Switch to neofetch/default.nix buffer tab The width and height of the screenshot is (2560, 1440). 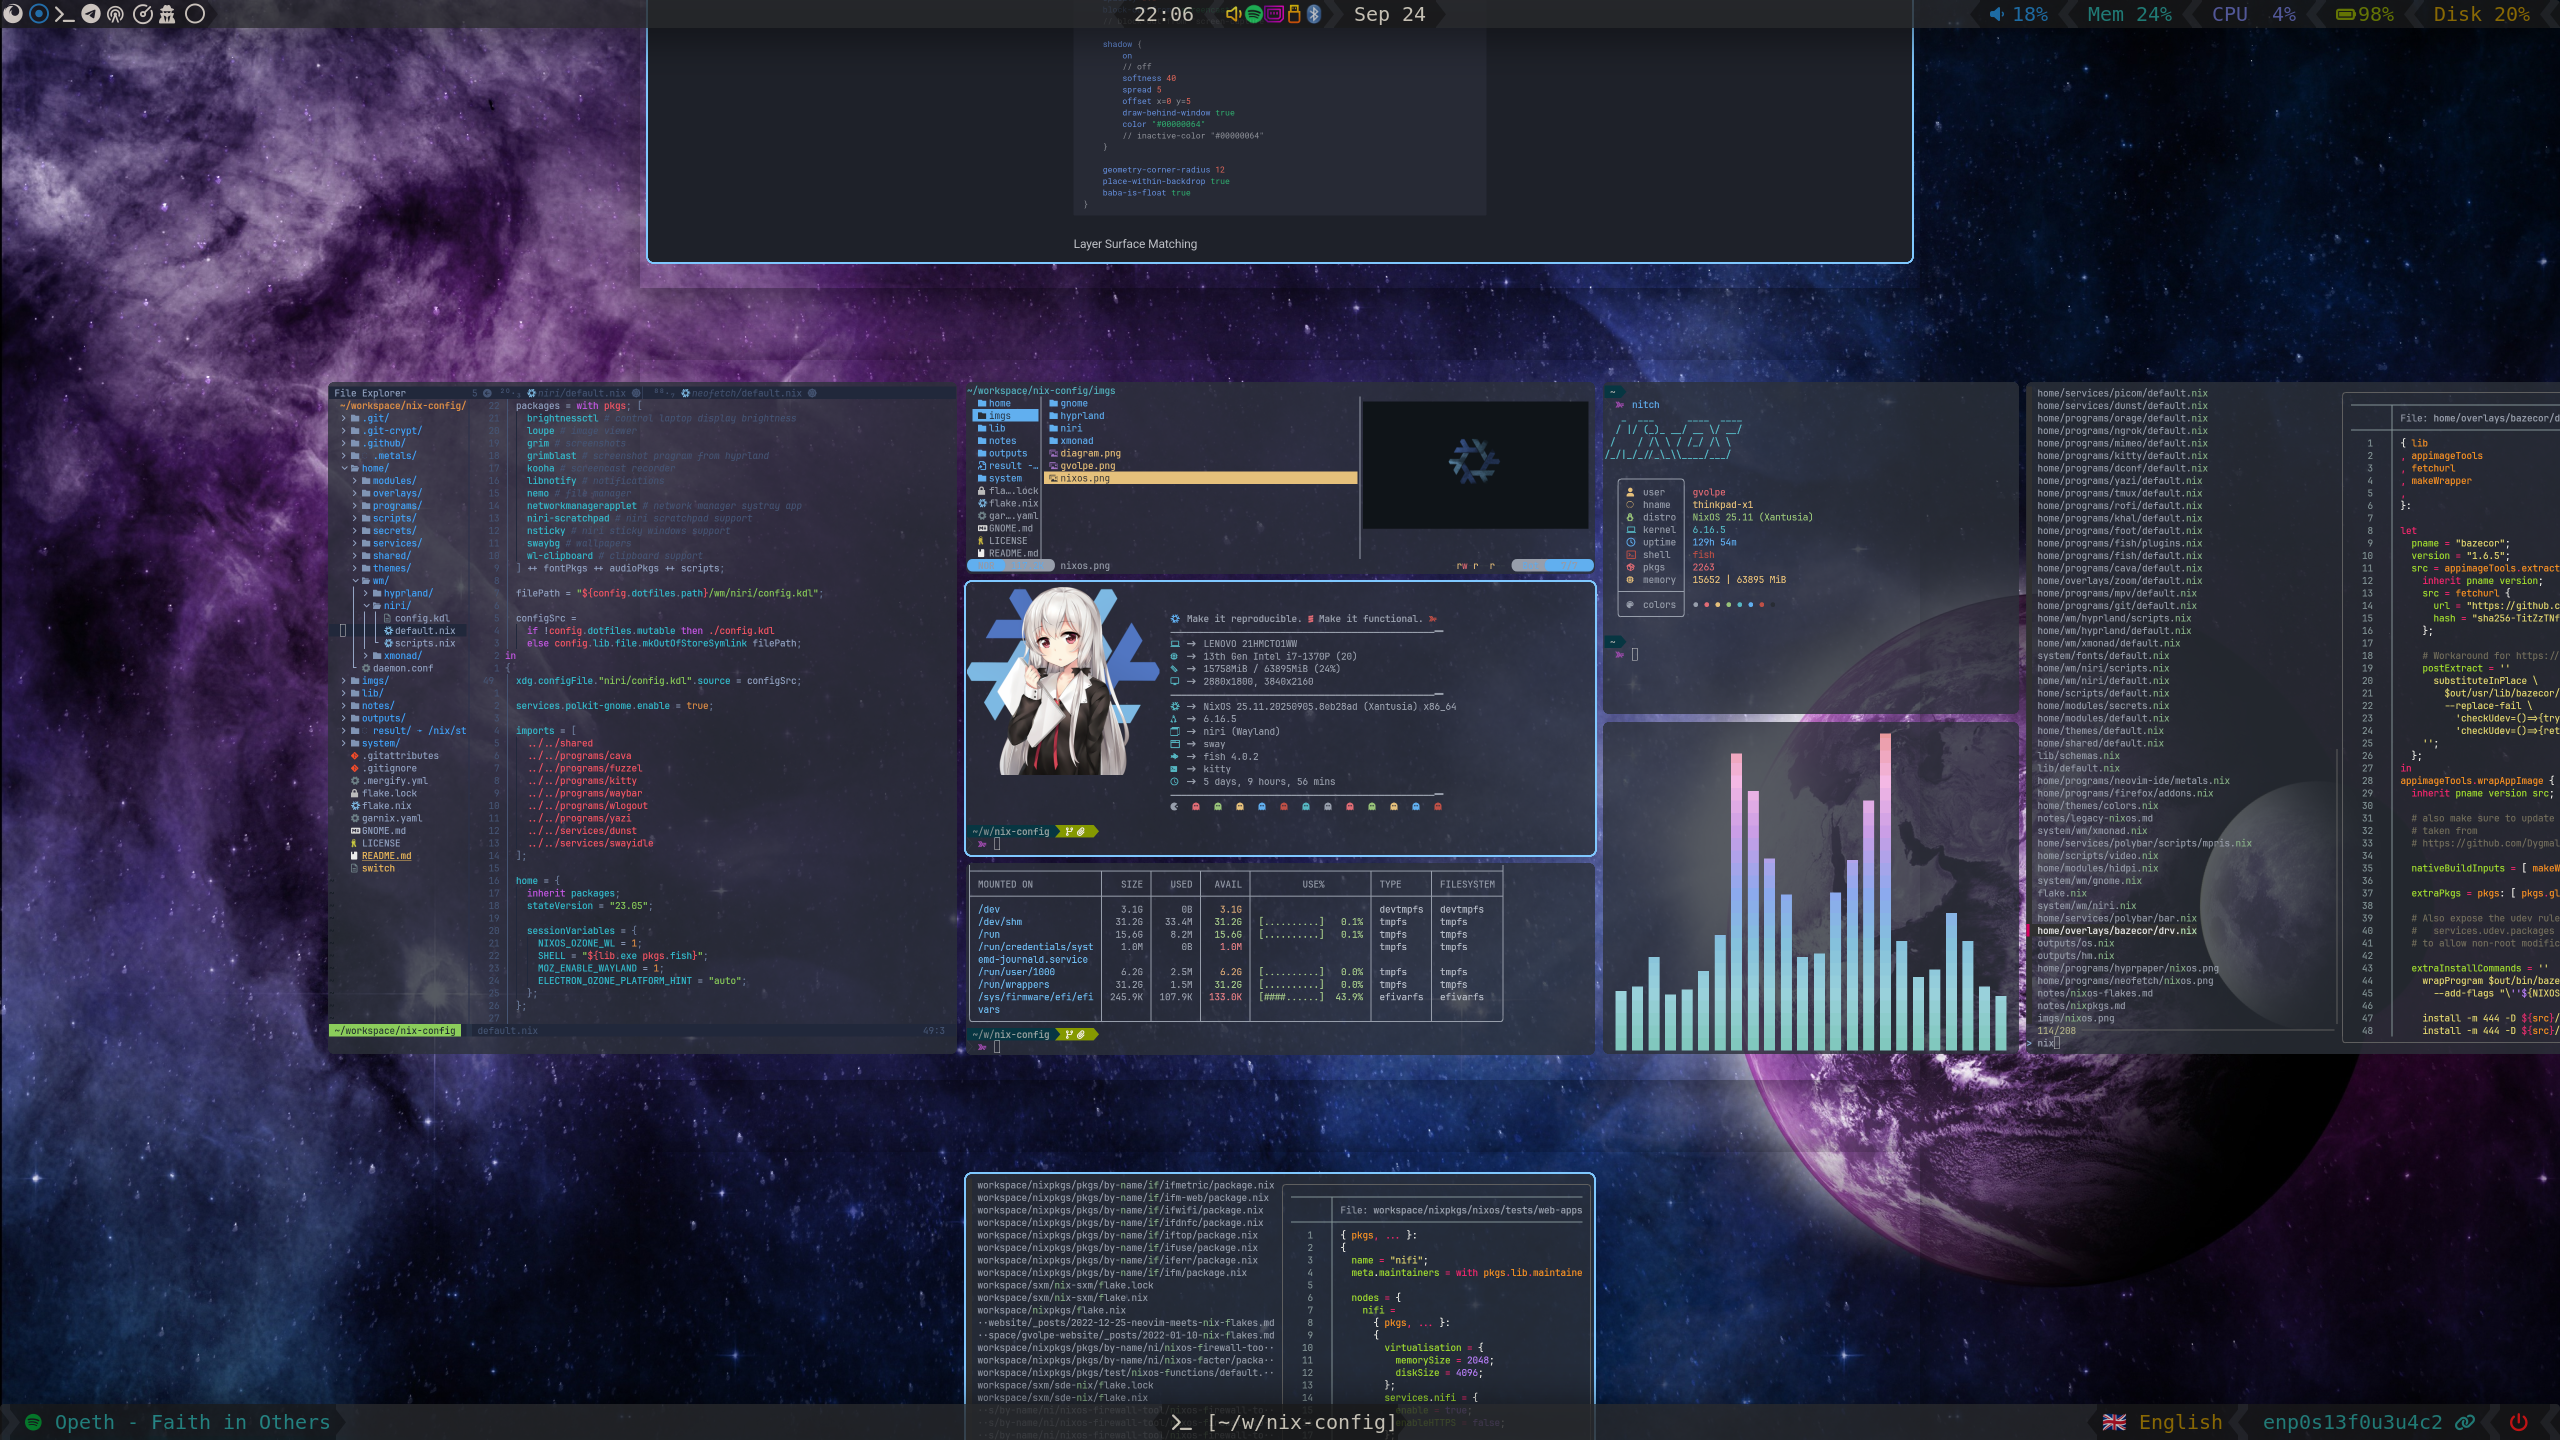click(745, 393)
